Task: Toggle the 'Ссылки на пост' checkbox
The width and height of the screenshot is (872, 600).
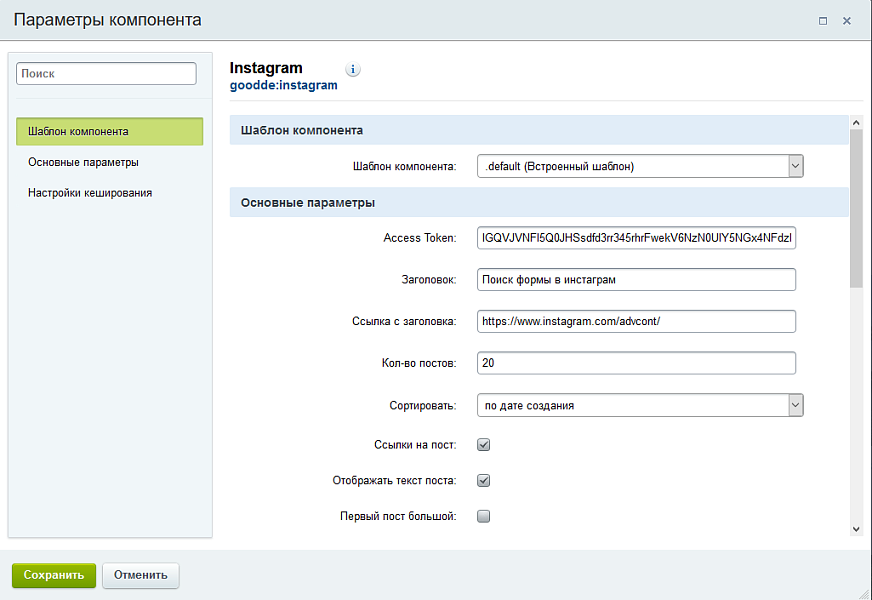Action: 483,444
